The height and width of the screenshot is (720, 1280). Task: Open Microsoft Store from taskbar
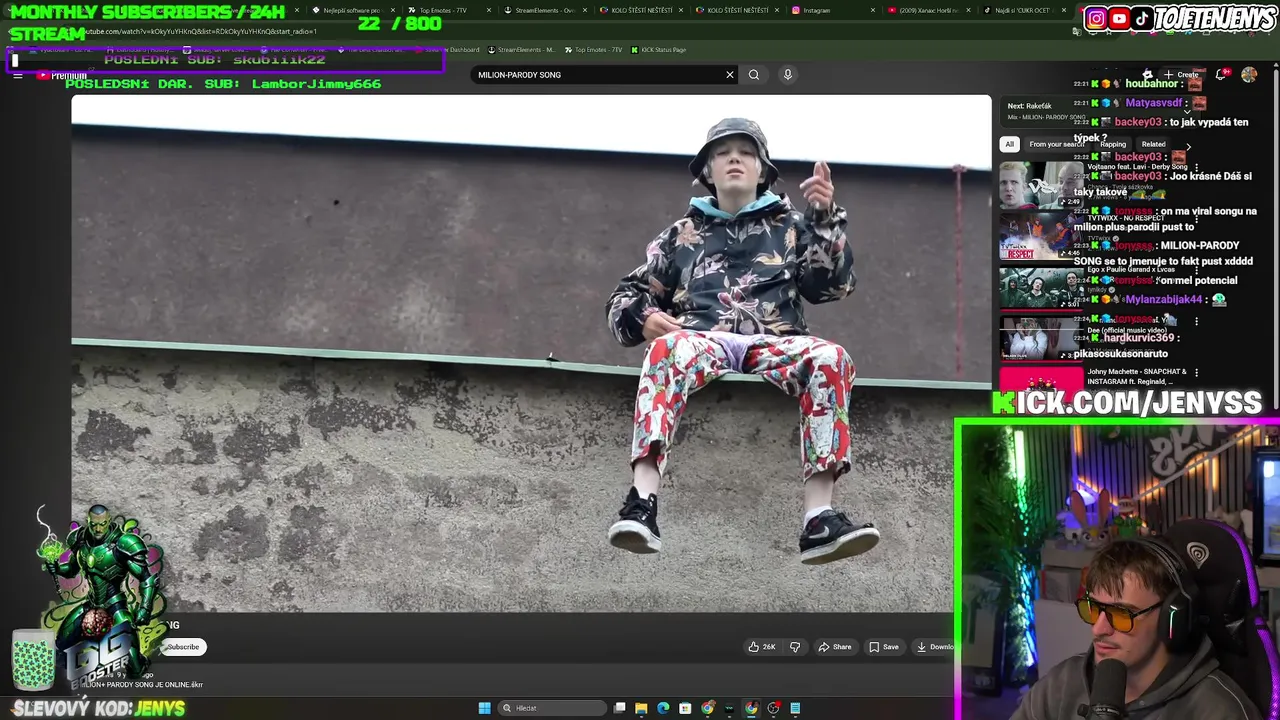[685, 708]
